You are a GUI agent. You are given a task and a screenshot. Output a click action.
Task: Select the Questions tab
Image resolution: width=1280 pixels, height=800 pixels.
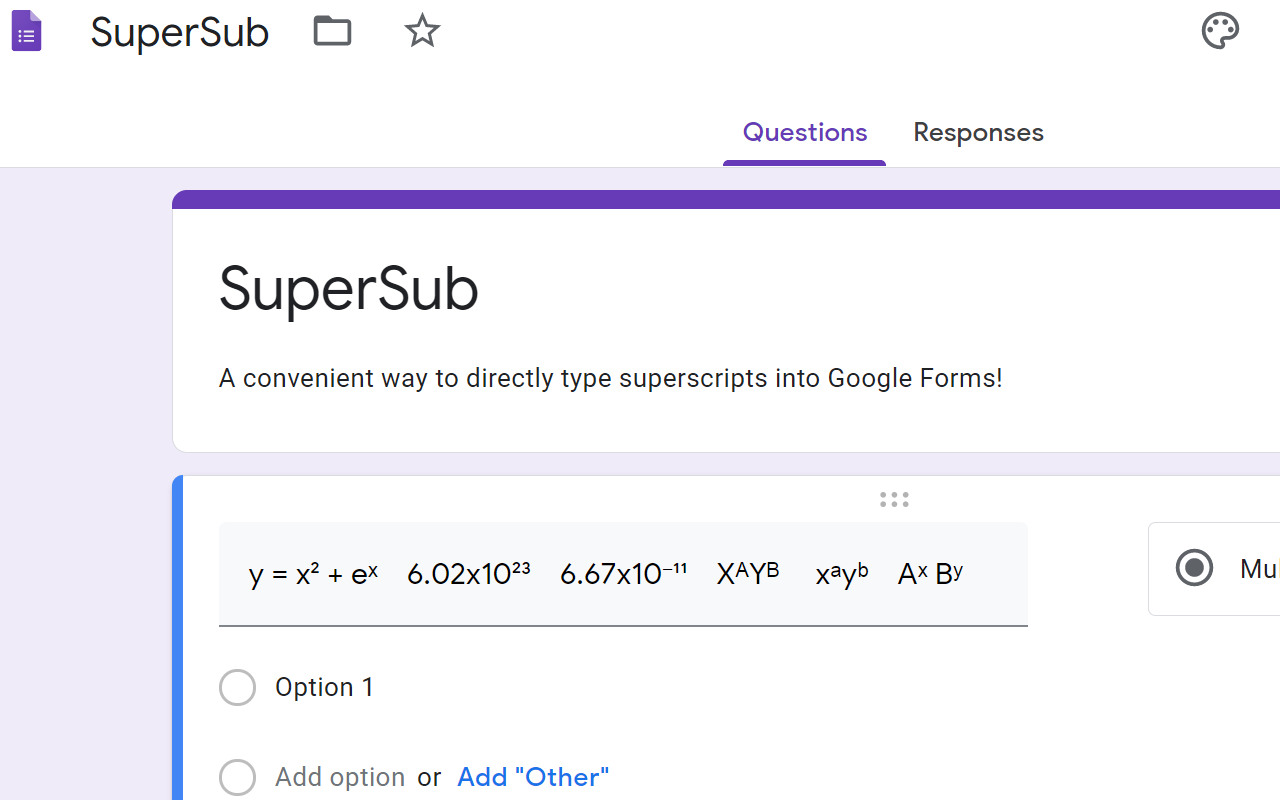[804, 132]
